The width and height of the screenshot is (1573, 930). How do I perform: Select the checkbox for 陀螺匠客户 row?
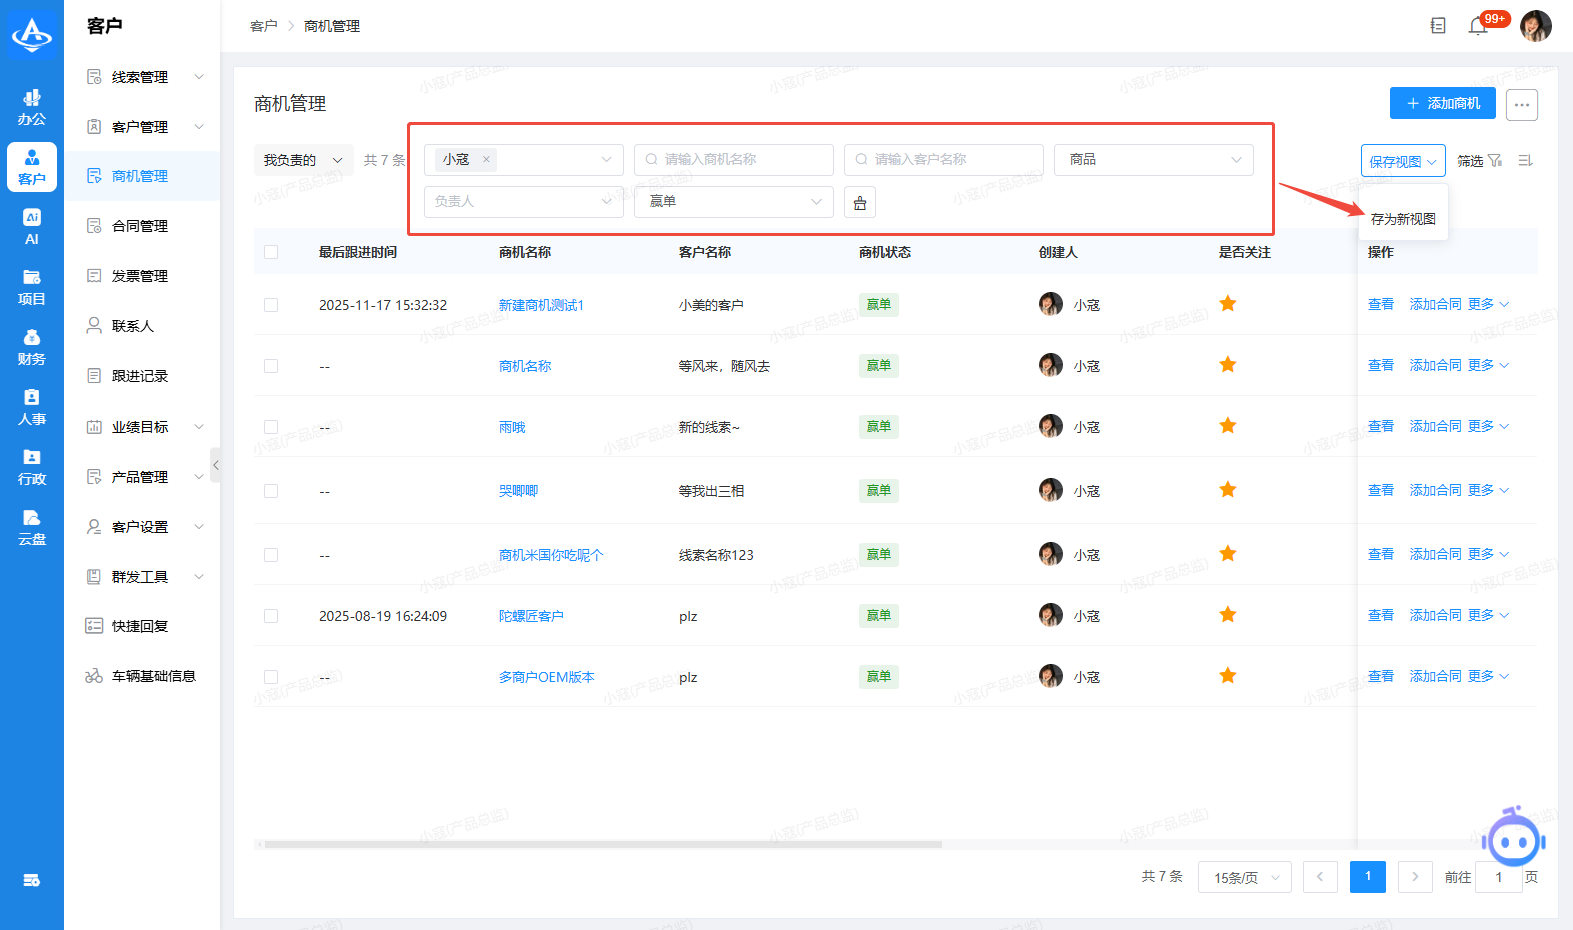coord(271,616)
